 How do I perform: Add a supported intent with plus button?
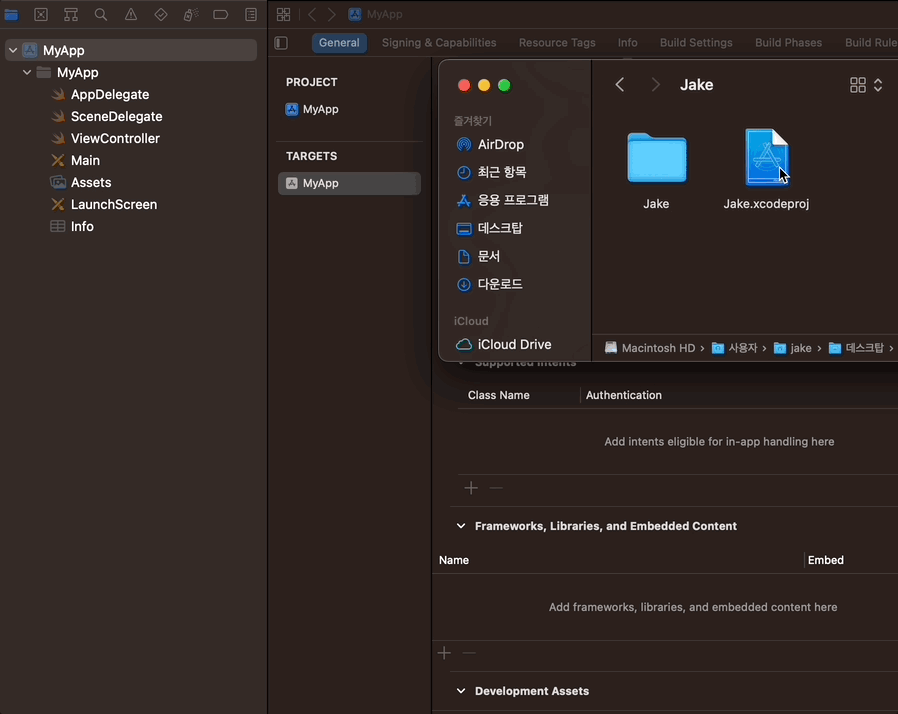click(x=471, y=488)
